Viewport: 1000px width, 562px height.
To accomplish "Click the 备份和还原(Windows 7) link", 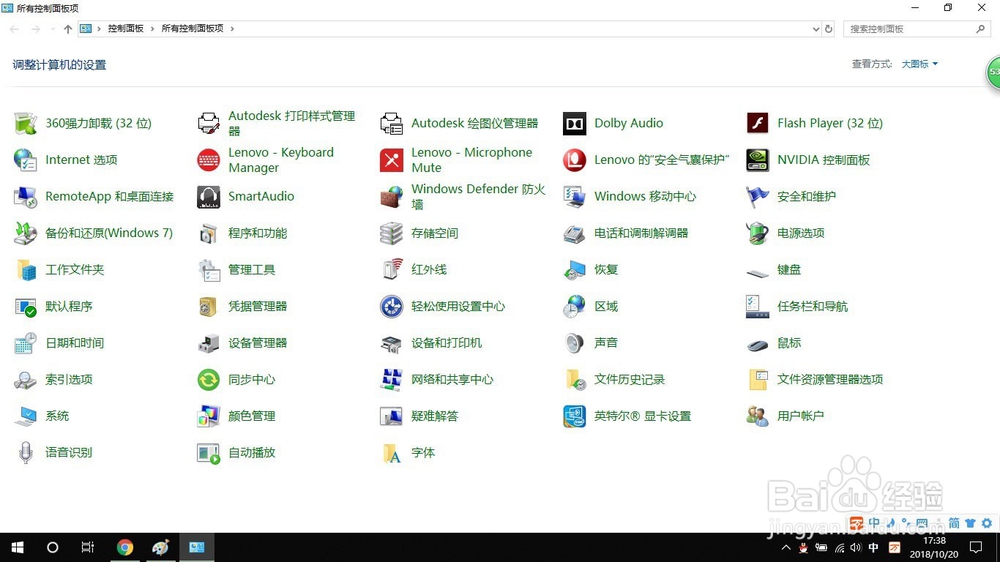I will pos(109,233).
